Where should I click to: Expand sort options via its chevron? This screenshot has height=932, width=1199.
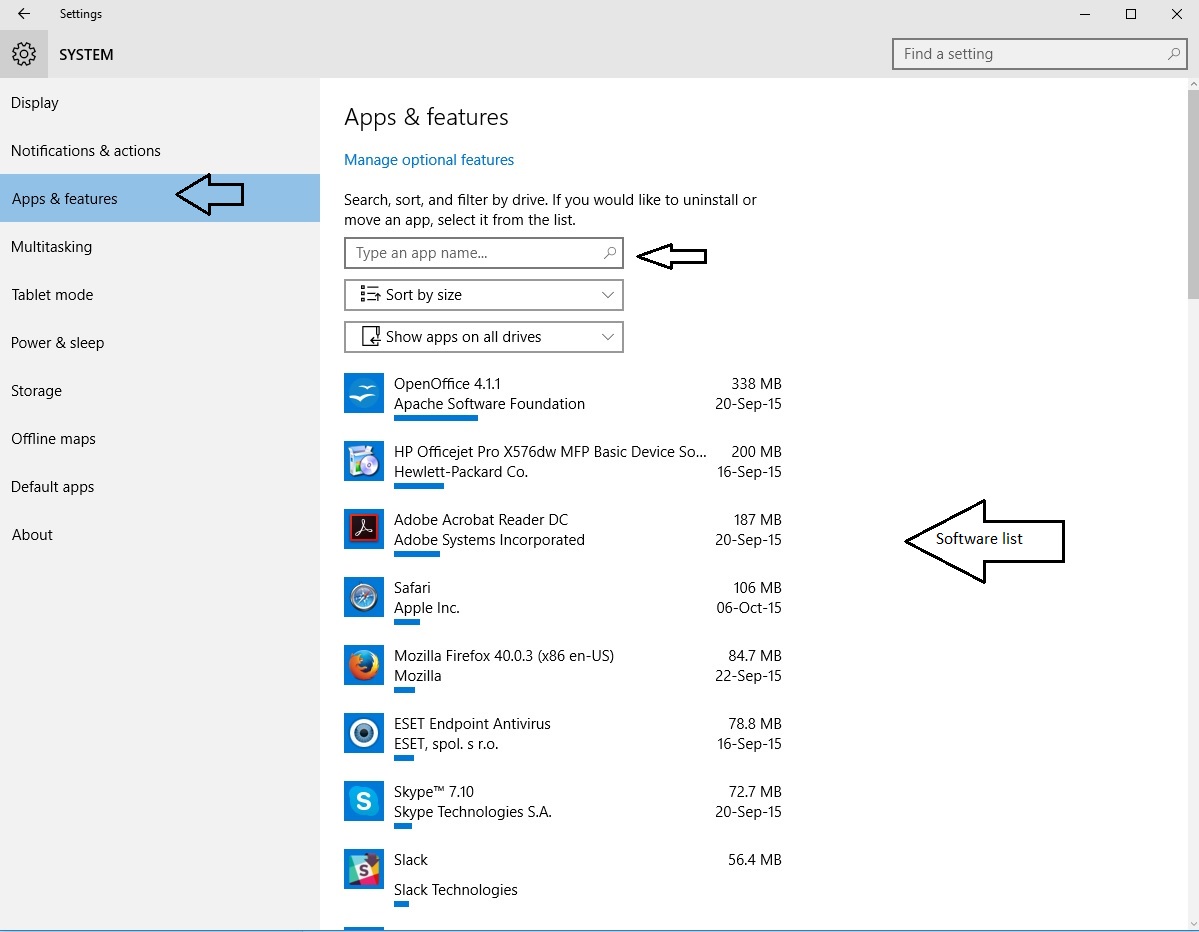pos(608,295)
